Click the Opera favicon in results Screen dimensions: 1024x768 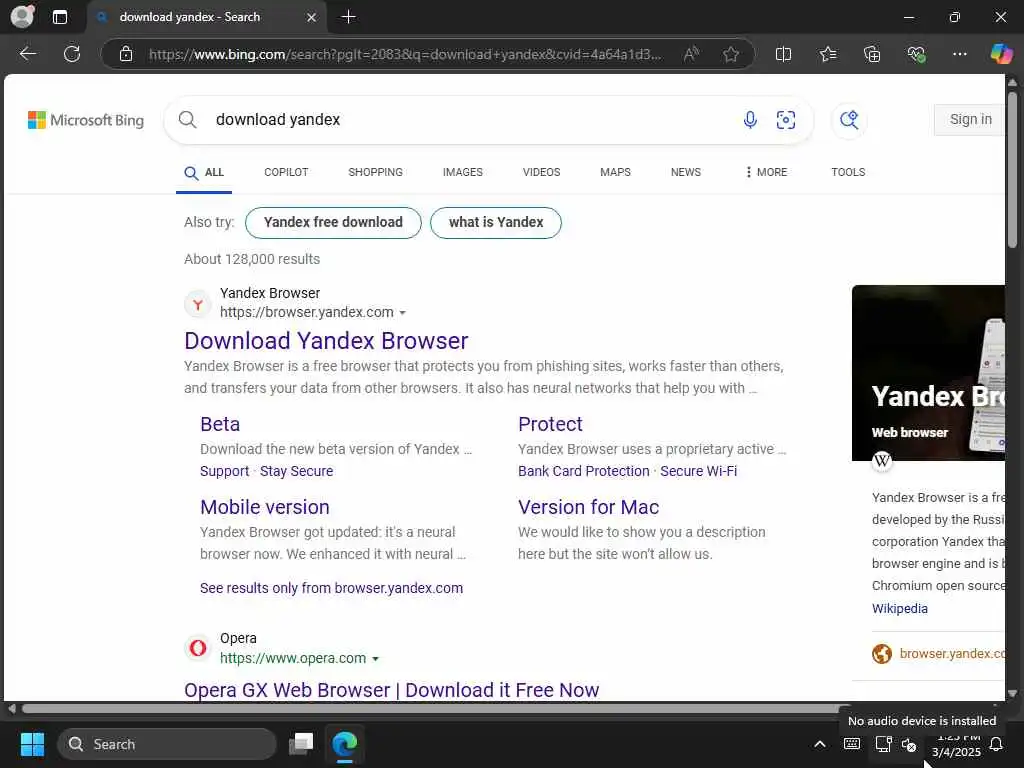(197, 648)
